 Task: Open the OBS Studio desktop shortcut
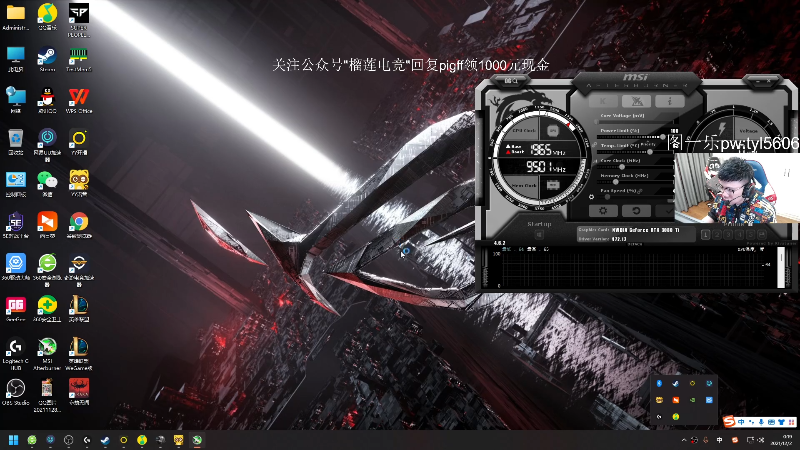pyautogui.click(x=15, y=392)
